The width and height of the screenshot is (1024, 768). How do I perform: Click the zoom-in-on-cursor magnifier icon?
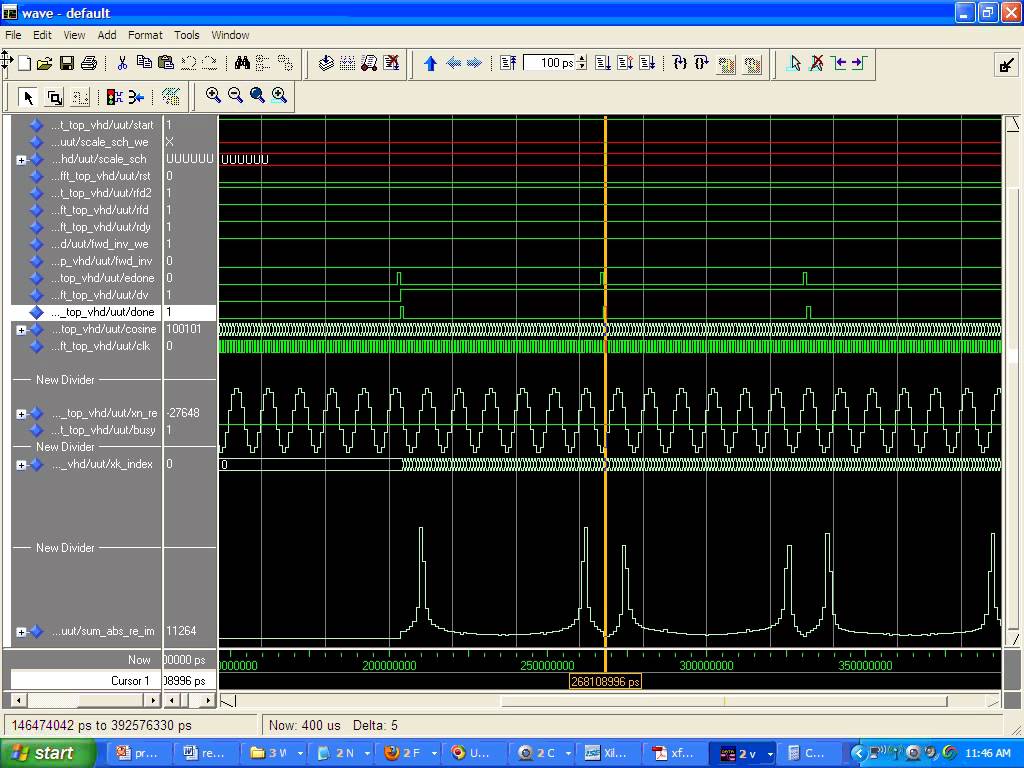click(280, 95)
